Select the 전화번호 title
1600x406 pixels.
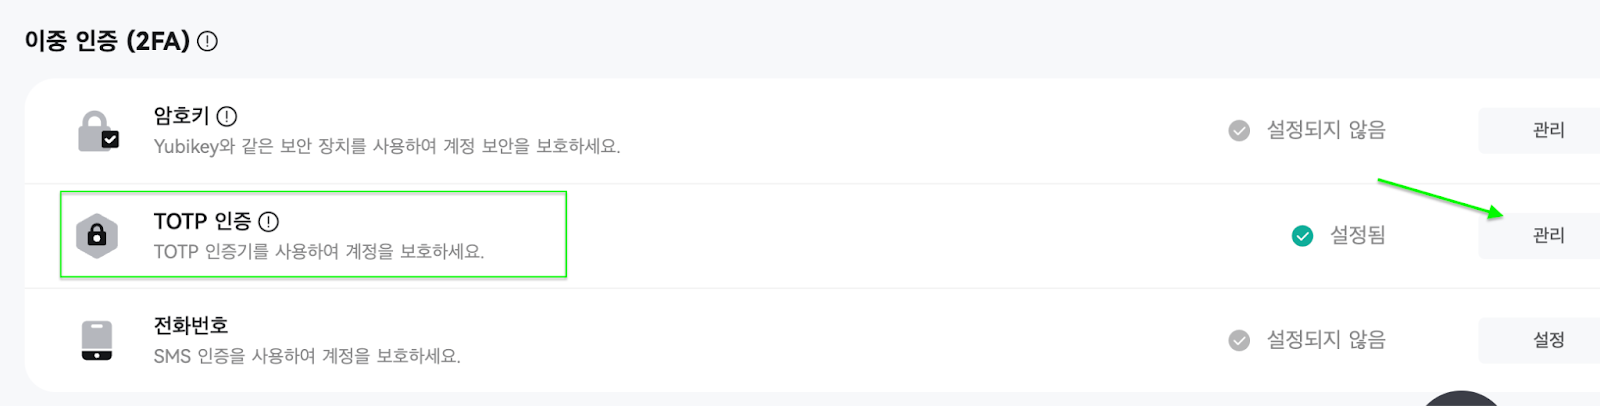coord(191,325)
